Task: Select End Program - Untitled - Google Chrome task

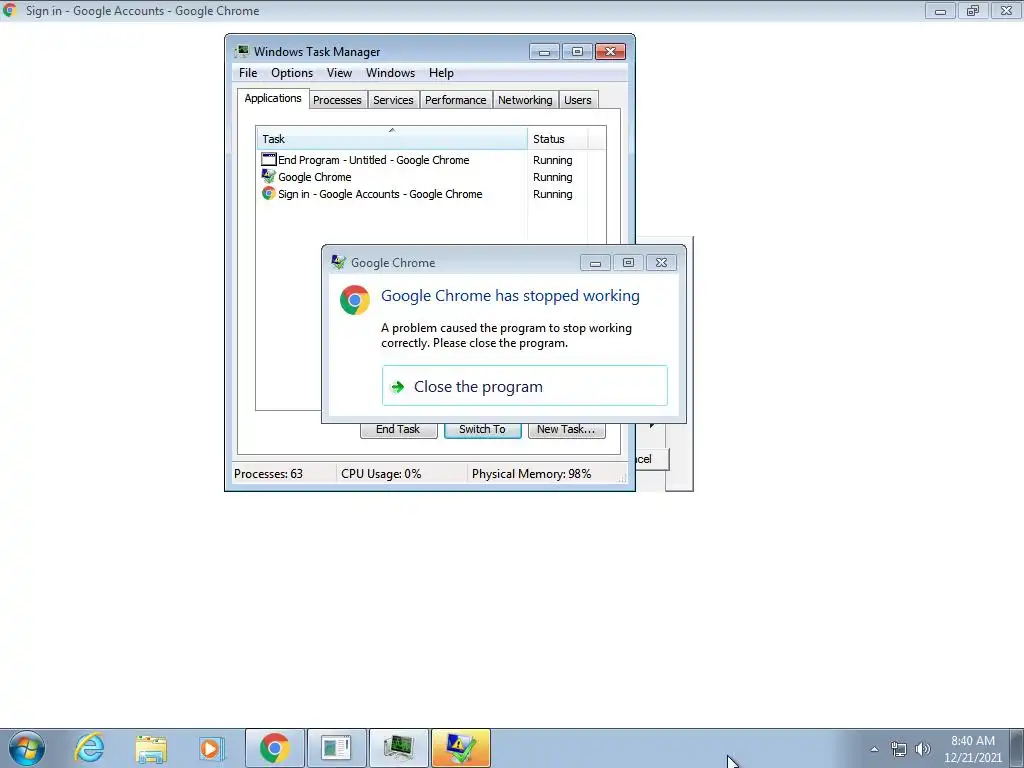Action: tap(373, 160)
